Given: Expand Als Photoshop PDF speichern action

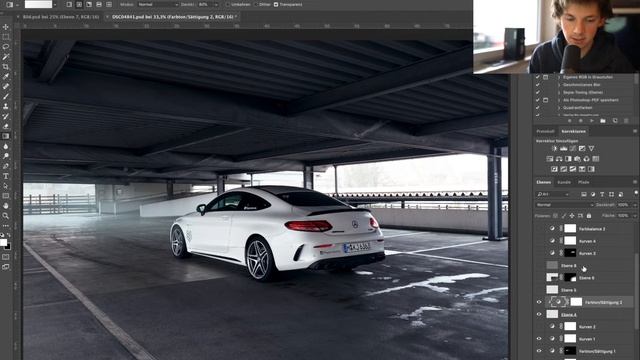Looking at the screenshot, I should [559, 100].
